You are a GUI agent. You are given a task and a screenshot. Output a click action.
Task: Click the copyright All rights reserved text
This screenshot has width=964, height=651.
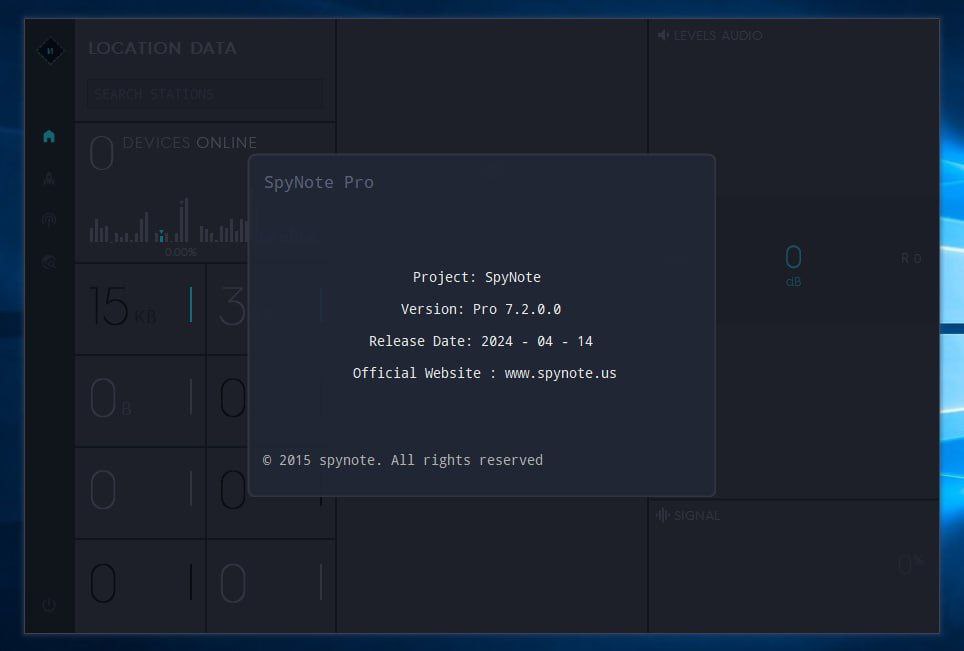[x=403, y=460]
